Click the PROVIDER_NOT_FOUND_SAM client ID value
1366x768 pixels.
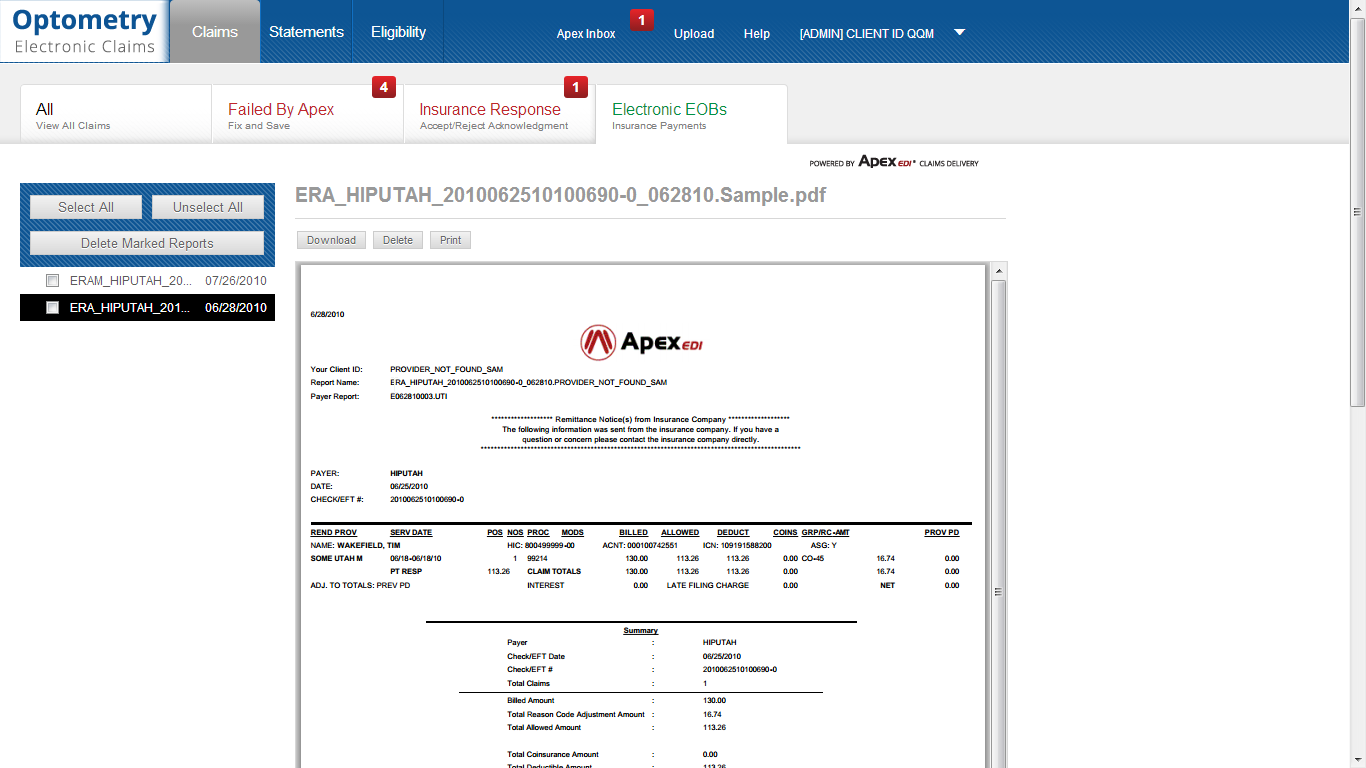pos(446,369)
